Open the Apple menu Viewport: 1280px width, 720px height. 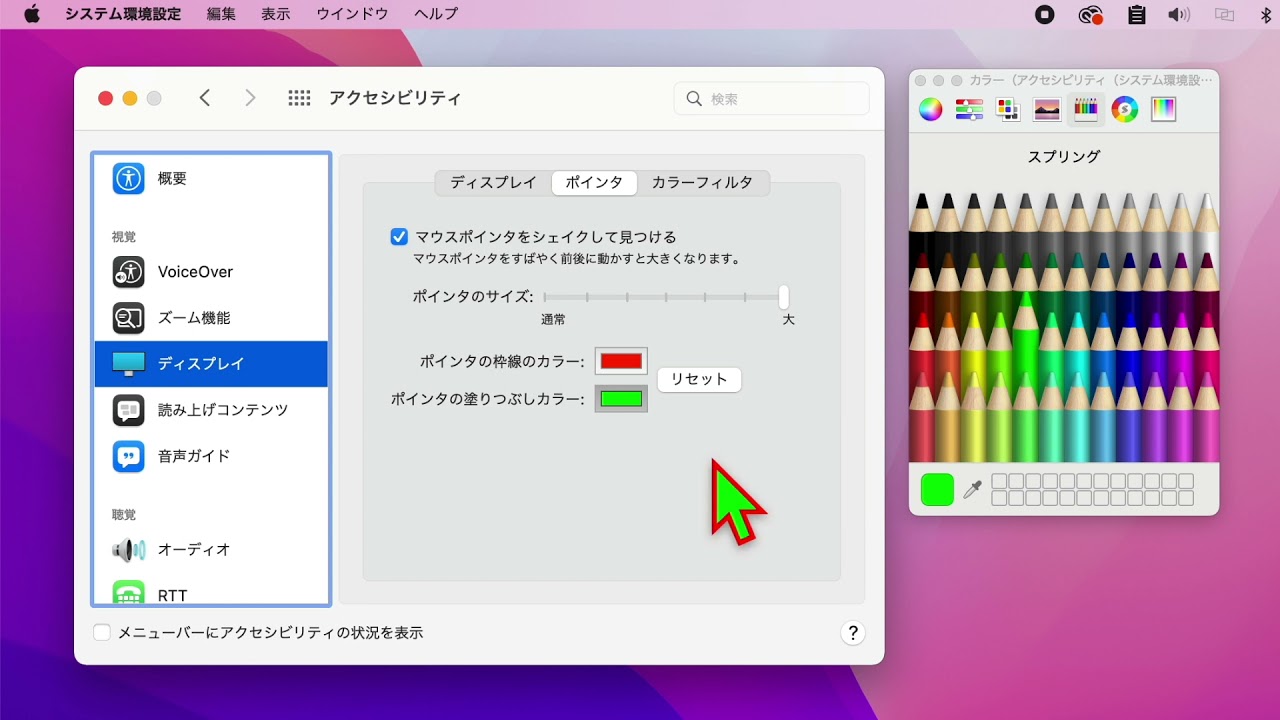point(31,14)
